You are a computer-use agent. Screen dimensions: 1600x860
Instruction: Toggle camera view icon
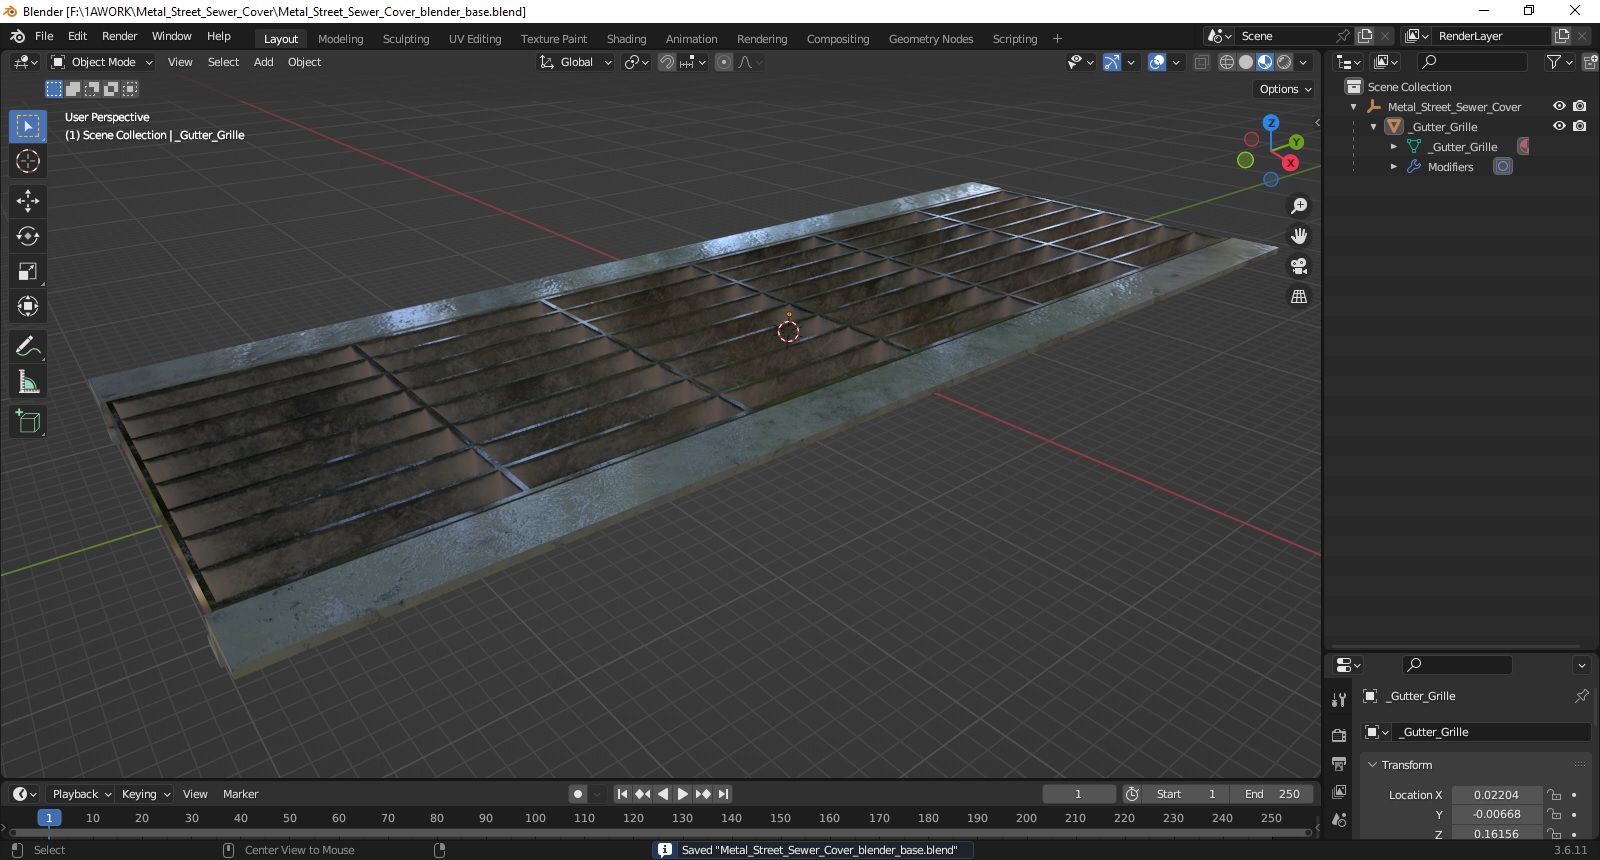point(1299,266)
